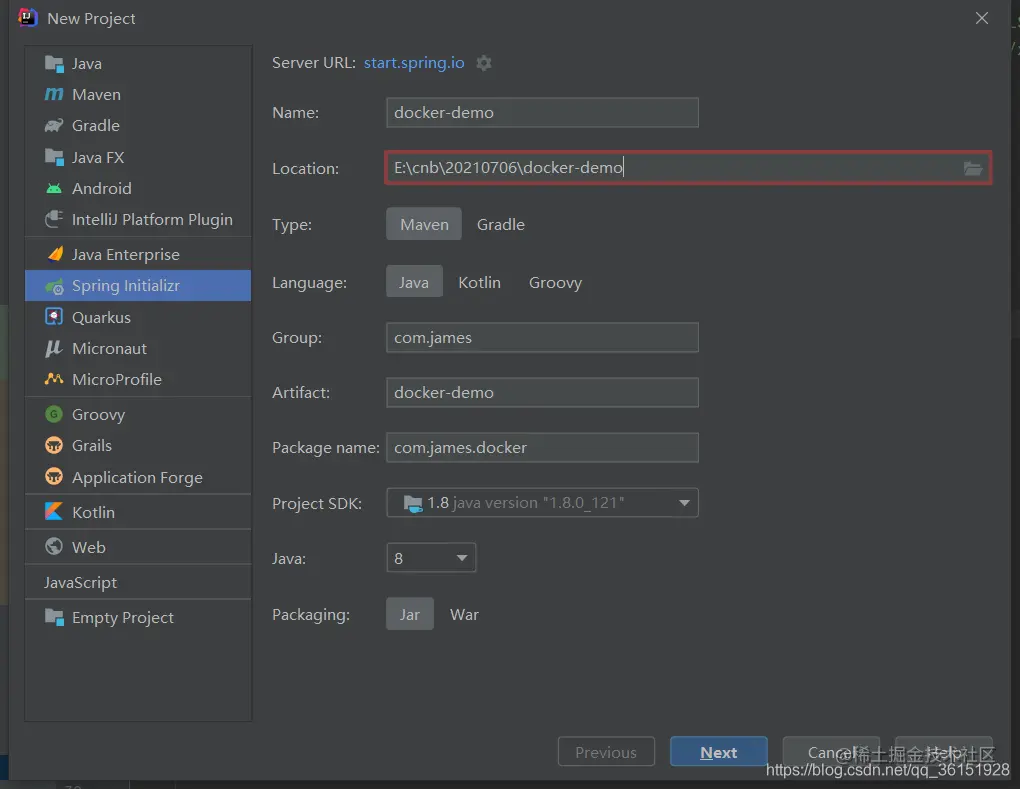
Task: Click the Web globe icon
Action: (x=54, y=546)
